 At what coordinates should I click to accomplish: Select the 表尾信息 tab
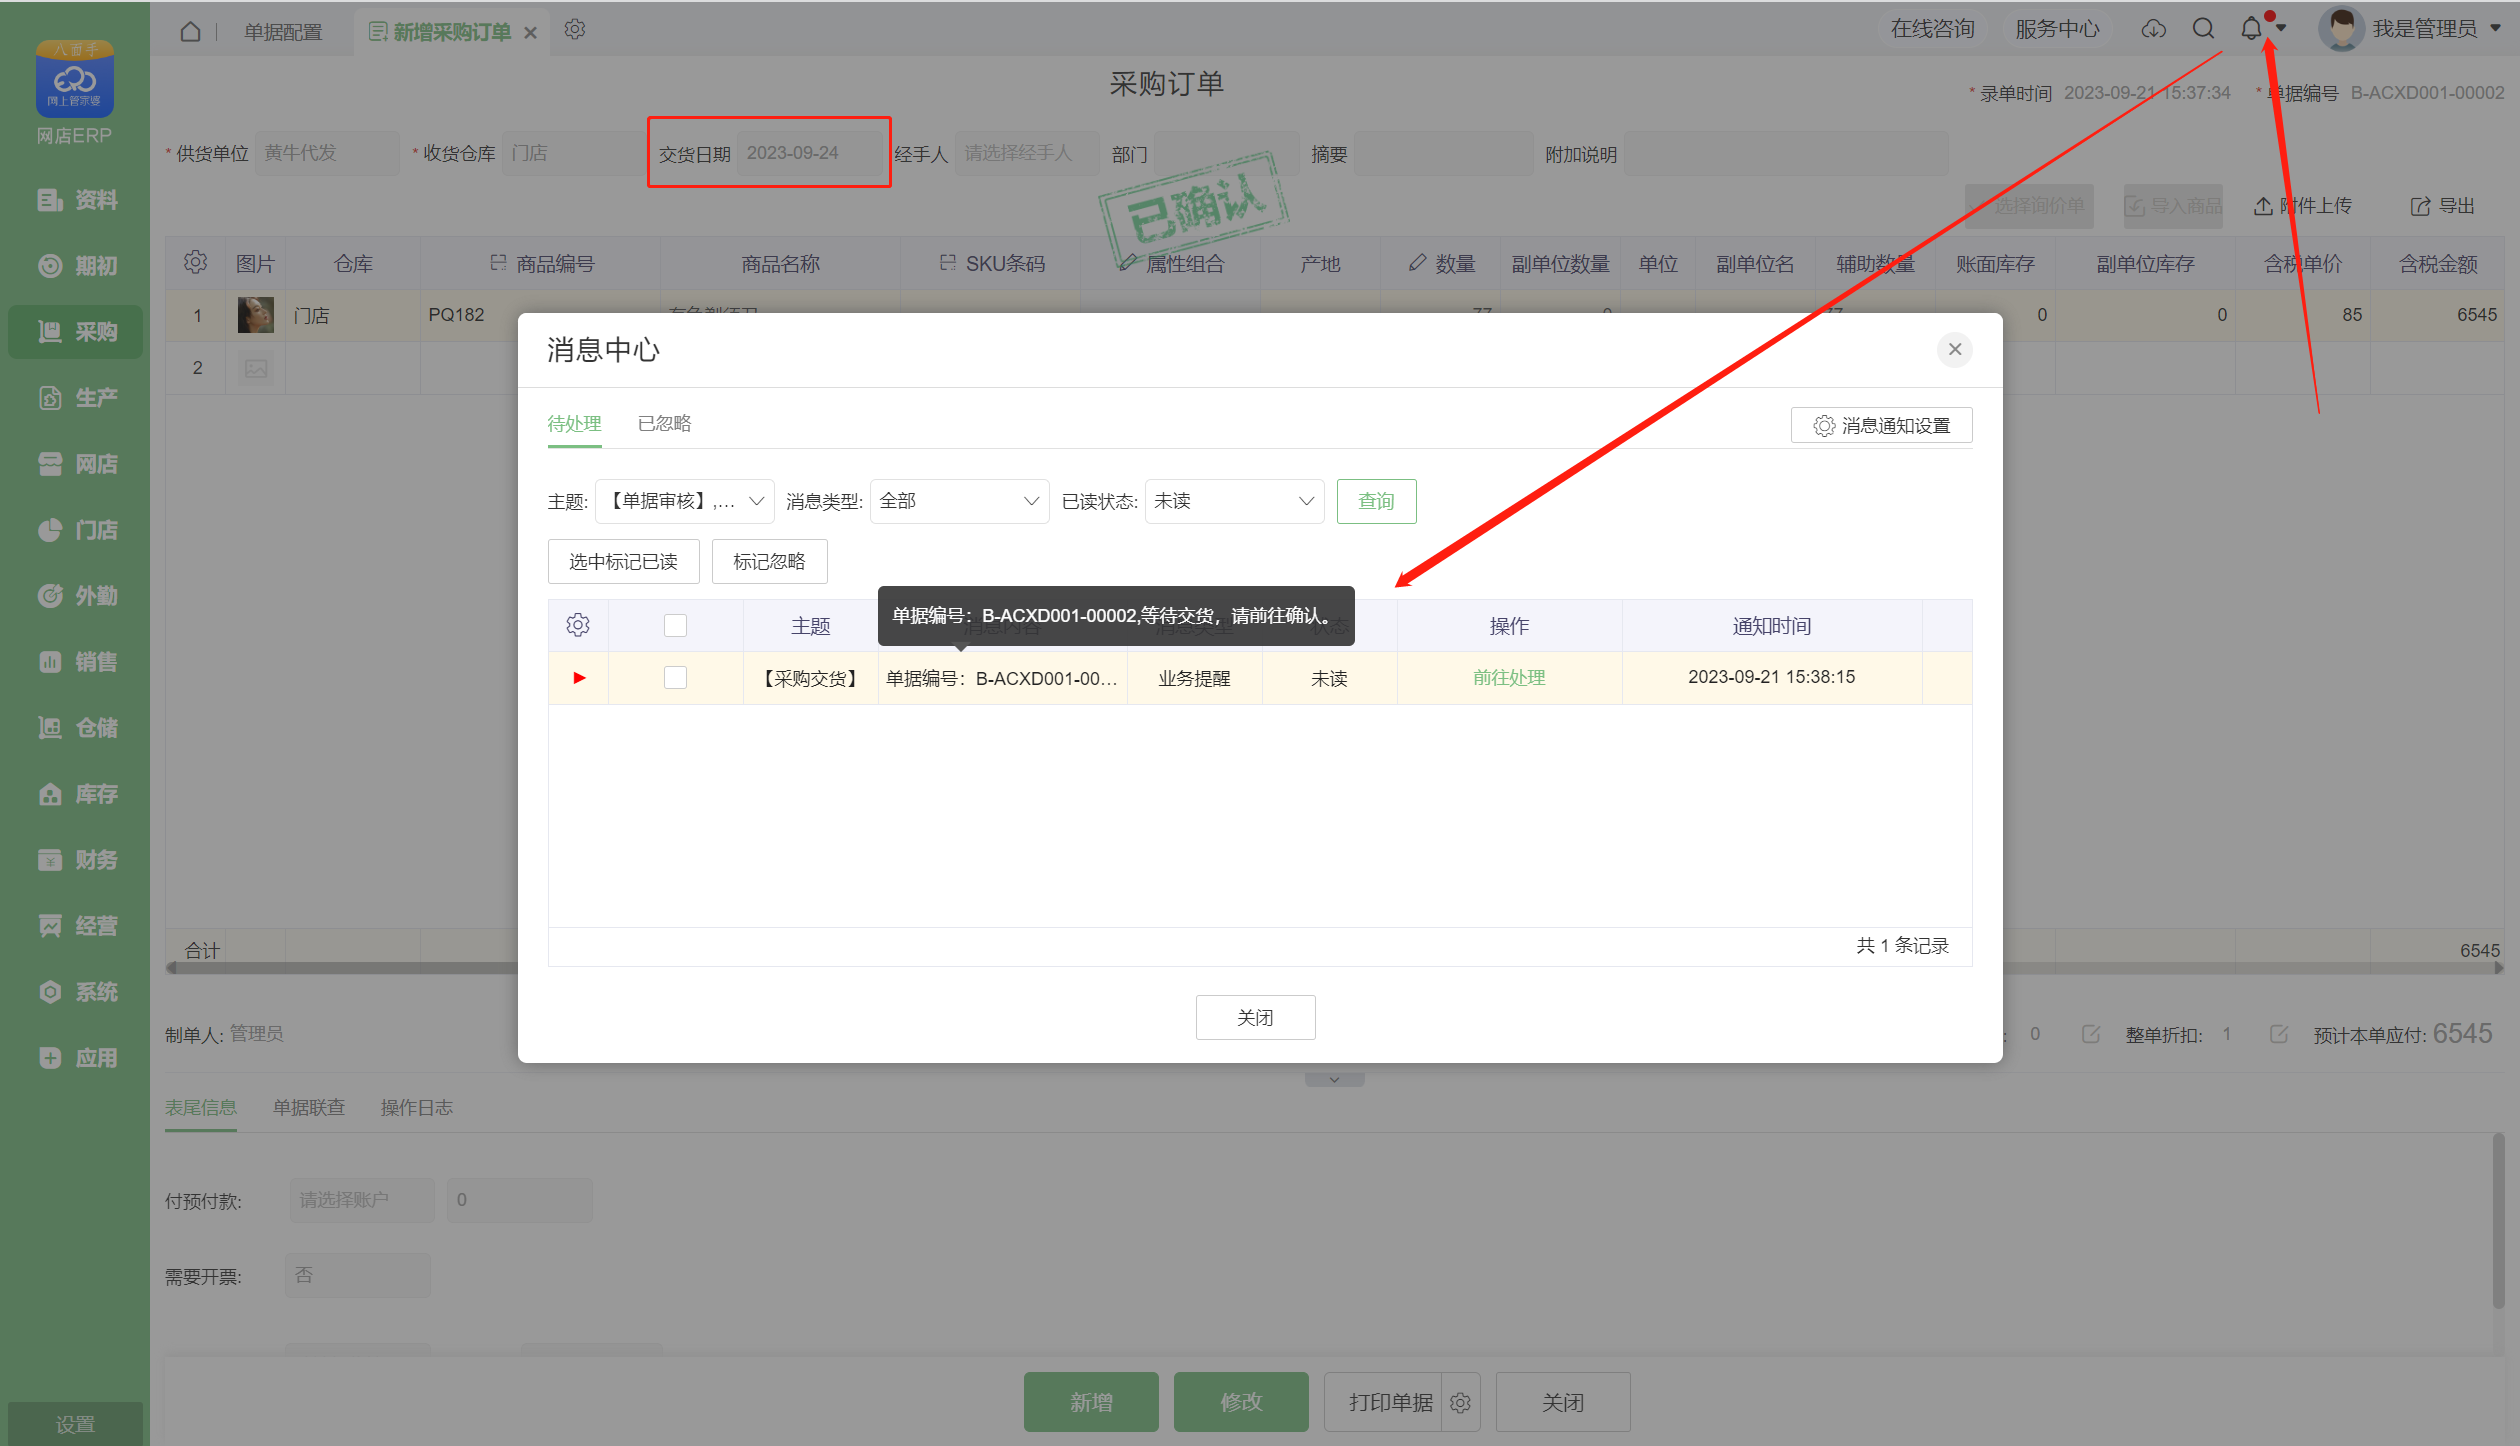coord(201,1107)
